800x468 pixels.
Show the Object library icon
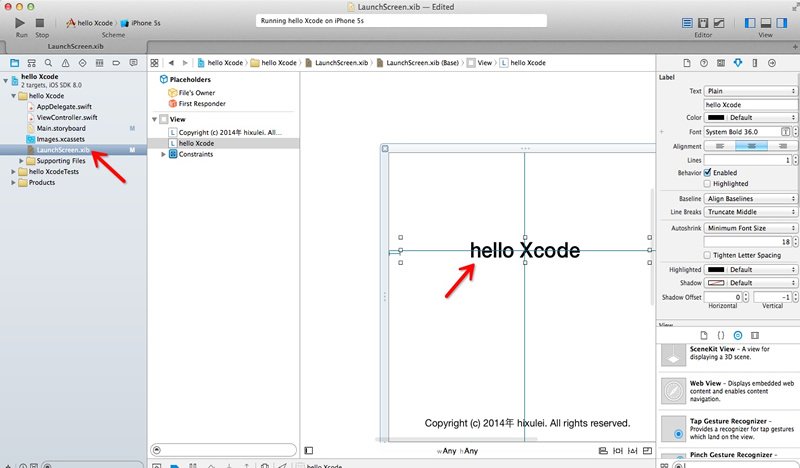(738, 335)
